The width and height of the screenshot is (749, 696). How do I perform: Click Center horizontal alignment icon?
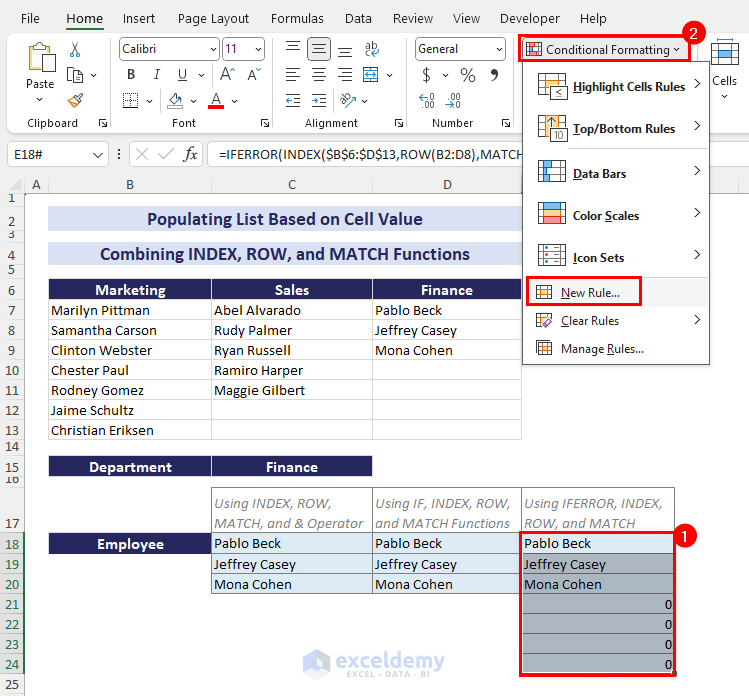[319, 75]
